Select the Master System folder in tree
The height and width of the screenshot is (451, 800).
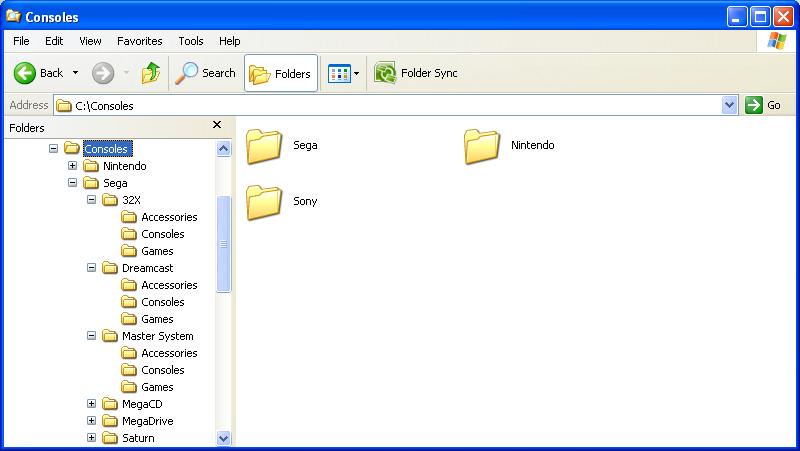[x=158, y=336]
